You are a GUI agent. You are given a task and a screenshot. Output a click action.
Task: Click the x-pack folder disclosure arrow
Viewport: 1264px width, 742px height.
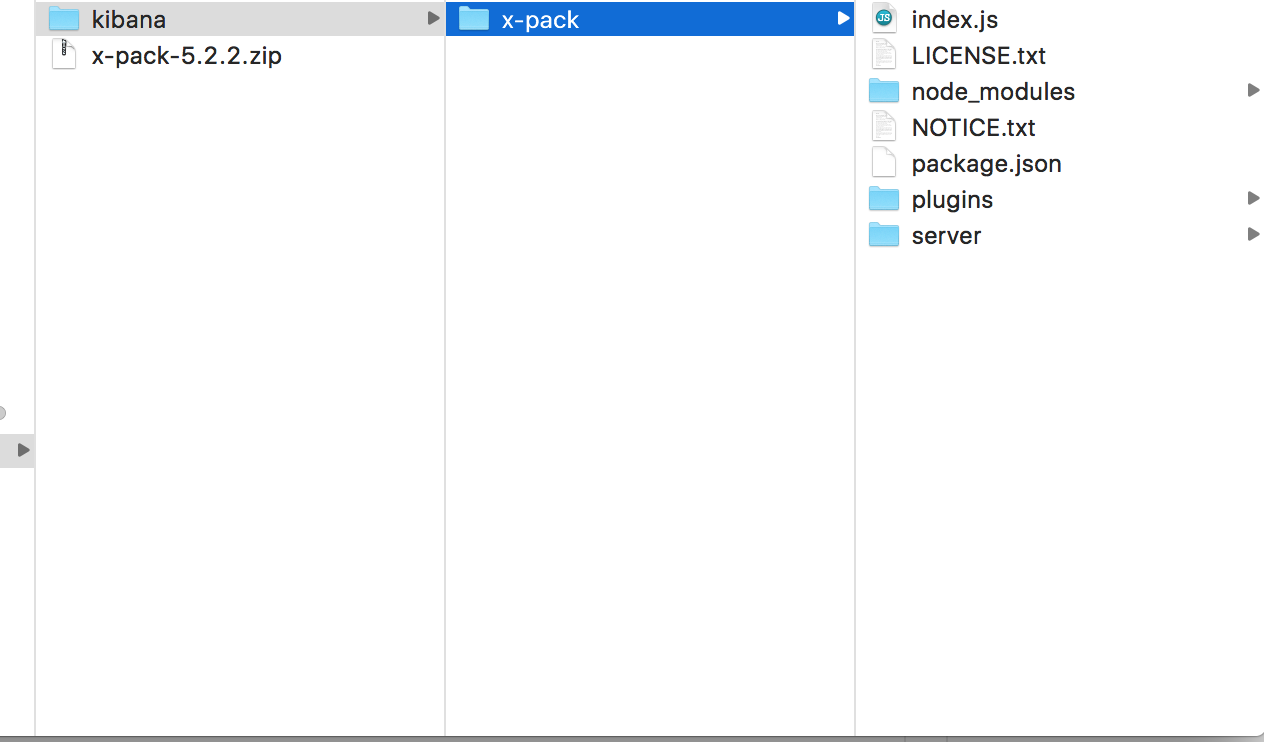[x=843, y=18]
